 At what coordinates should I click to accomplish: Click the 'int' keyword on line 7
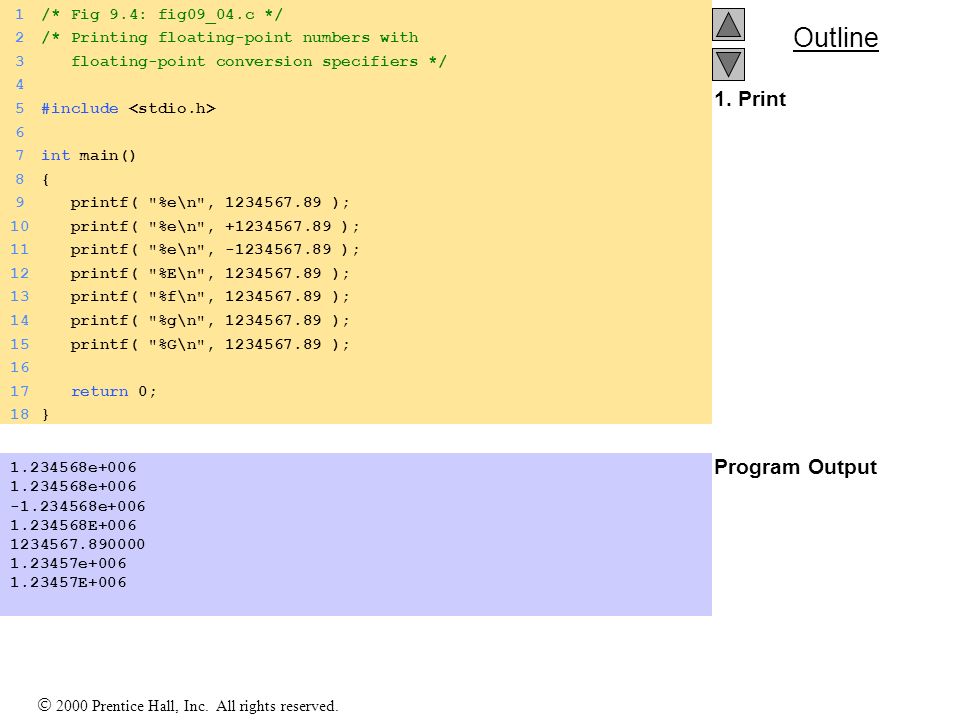[x=56, y=156]
